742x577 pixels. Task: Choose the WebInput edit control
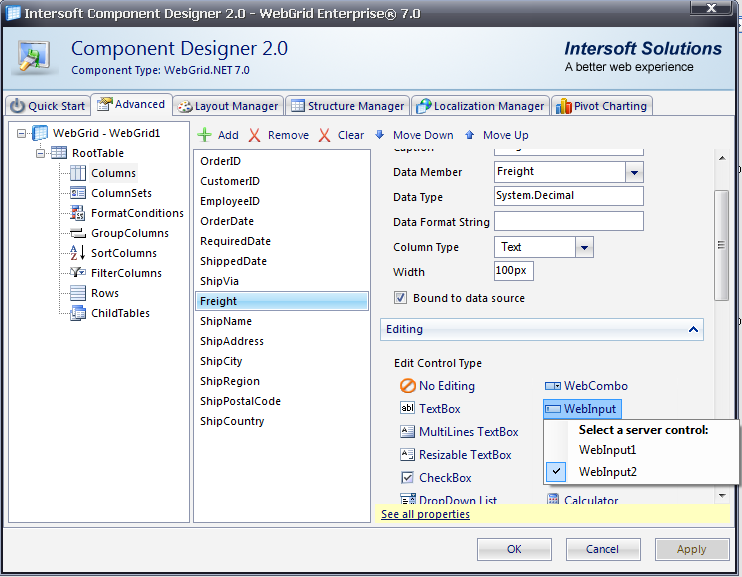click(582, 409)
